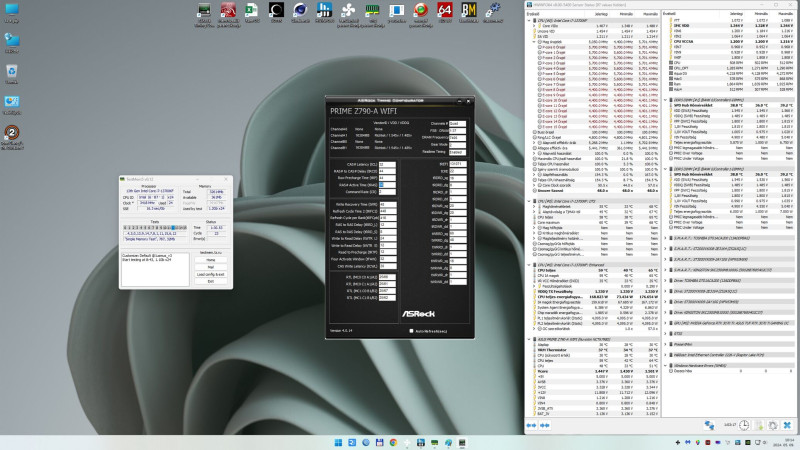Open the red icon next to Excel file
Screen dimensions: 800x450
(x=228, y=10)
